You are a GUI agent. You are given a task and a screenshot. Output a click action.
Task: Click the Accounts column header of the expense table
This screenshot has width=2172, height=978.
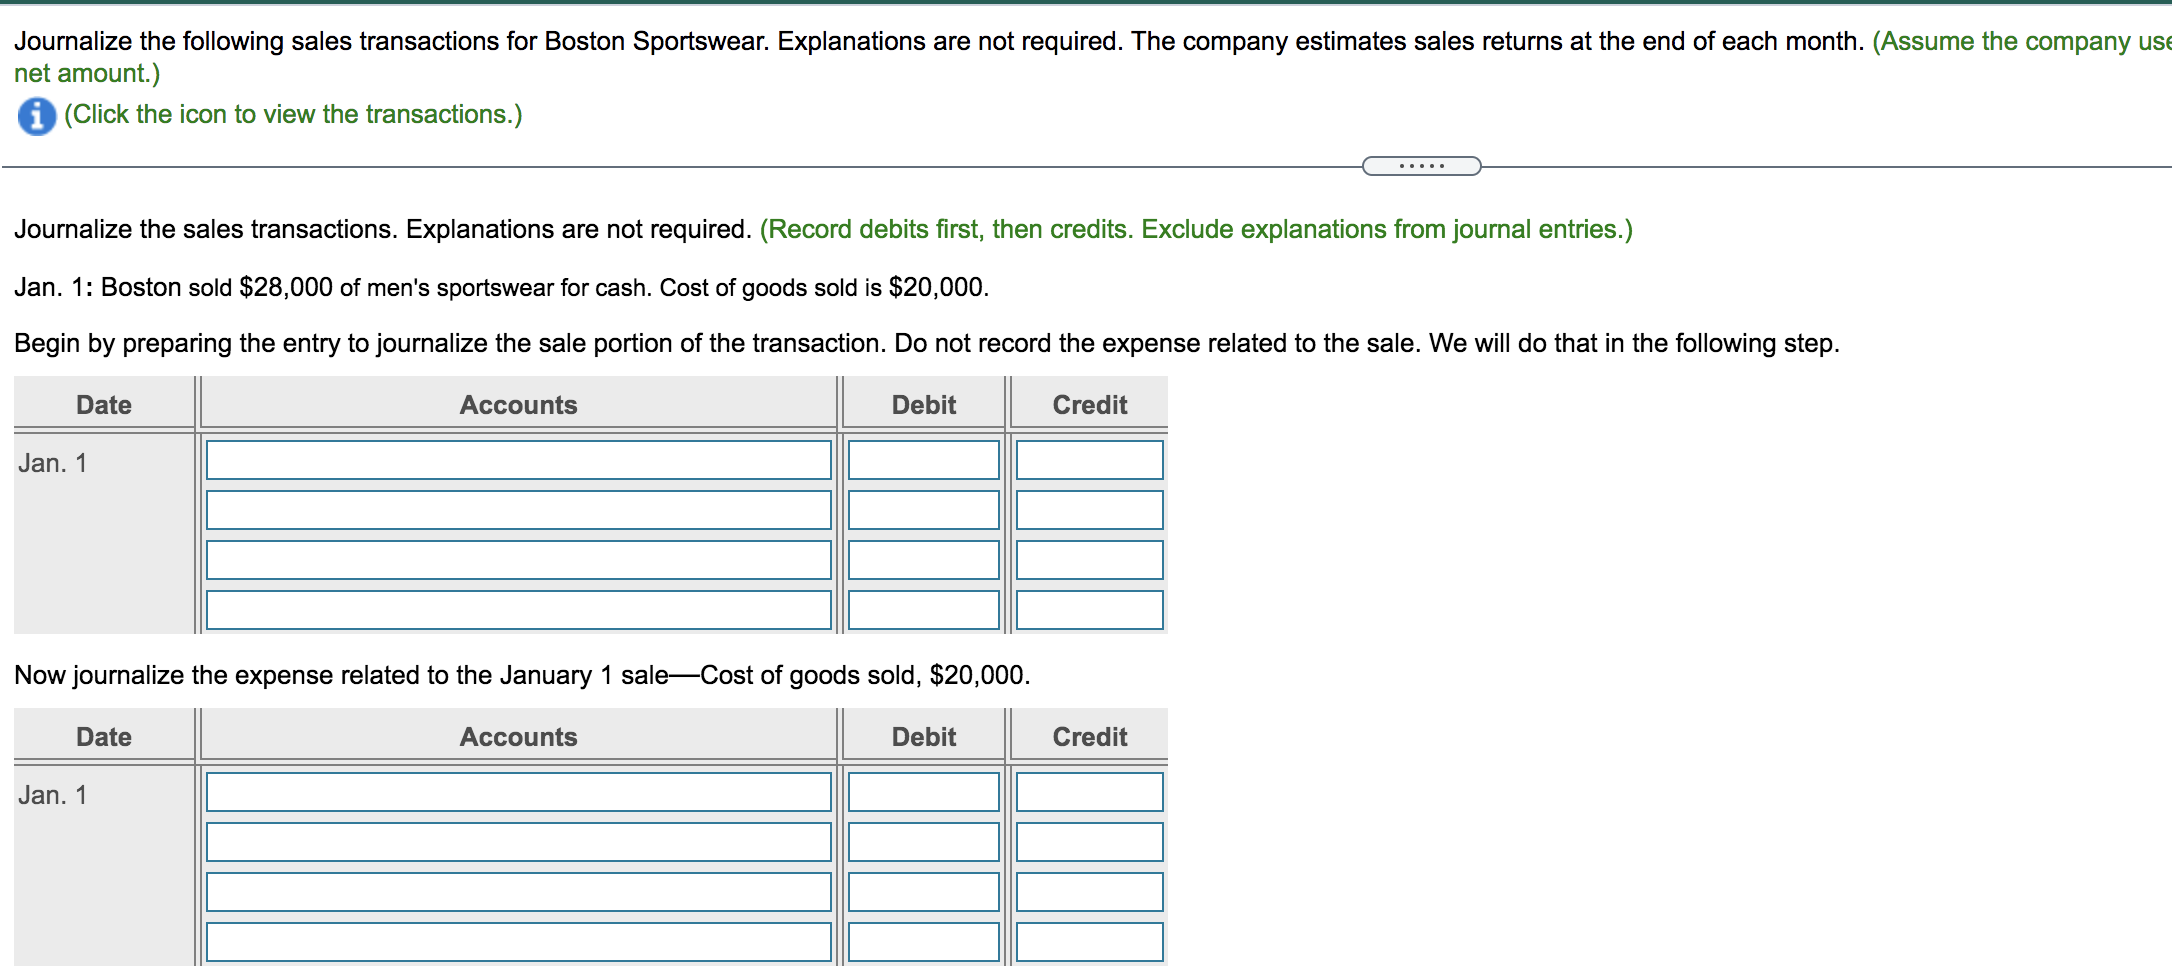(518, 737)
